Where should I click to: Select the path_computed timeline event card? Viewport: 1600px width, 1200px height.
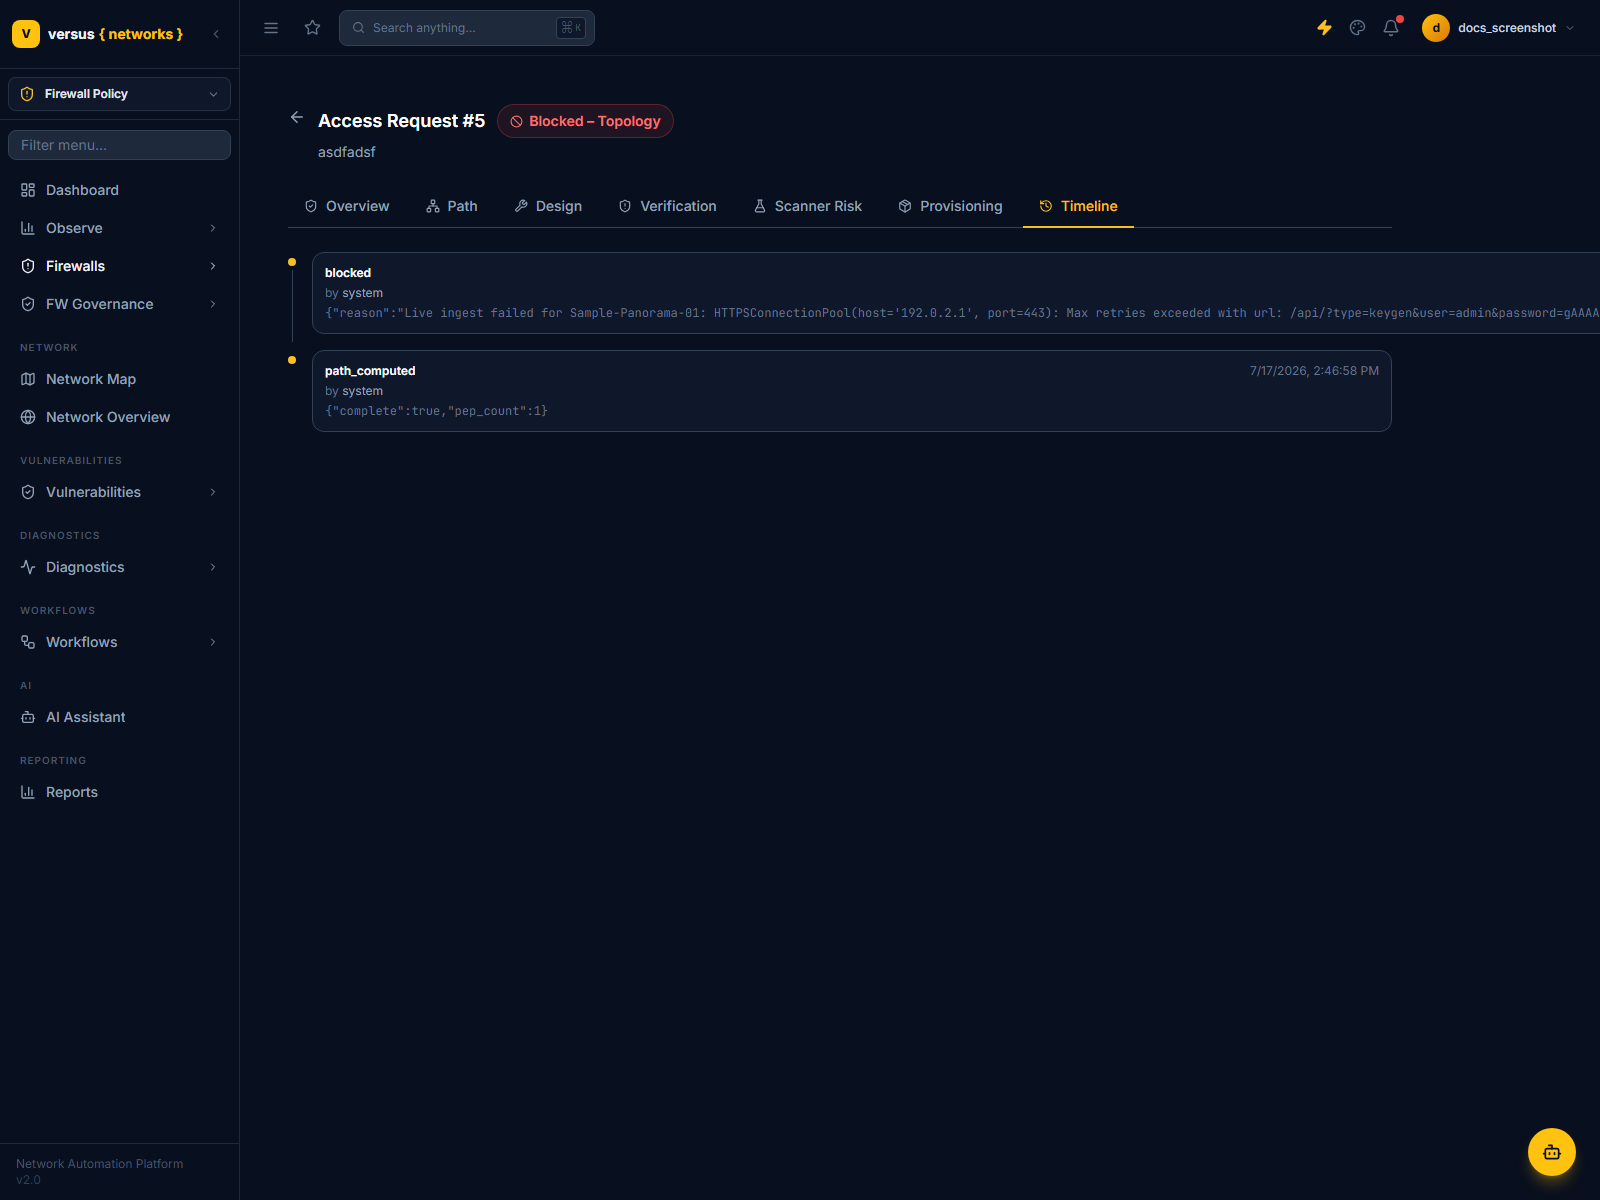tap(852, 391)
